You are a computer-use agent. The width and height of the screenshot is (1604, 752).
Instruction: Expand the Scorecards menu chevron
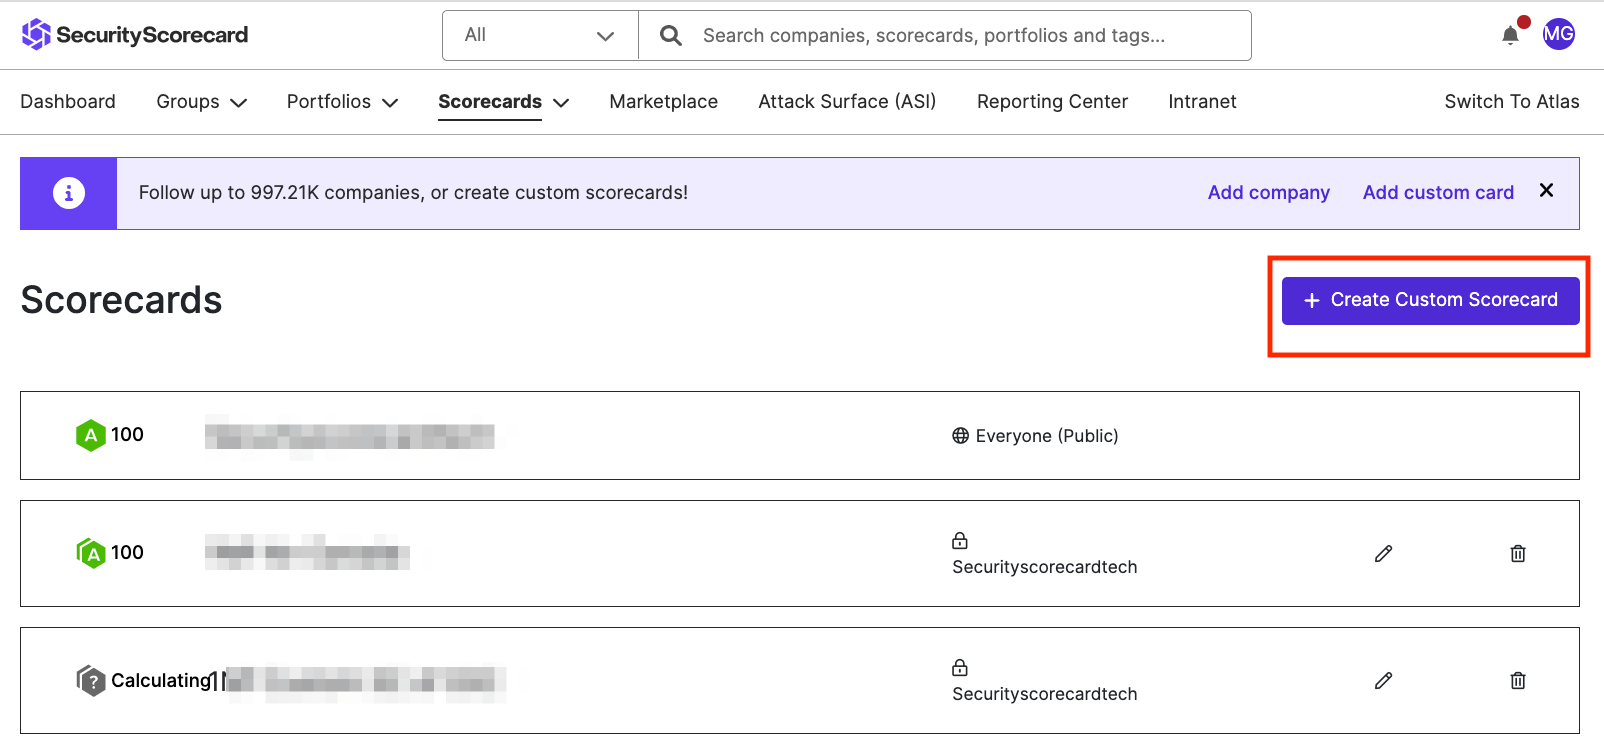pyautogui.click(x=561, y=103)
